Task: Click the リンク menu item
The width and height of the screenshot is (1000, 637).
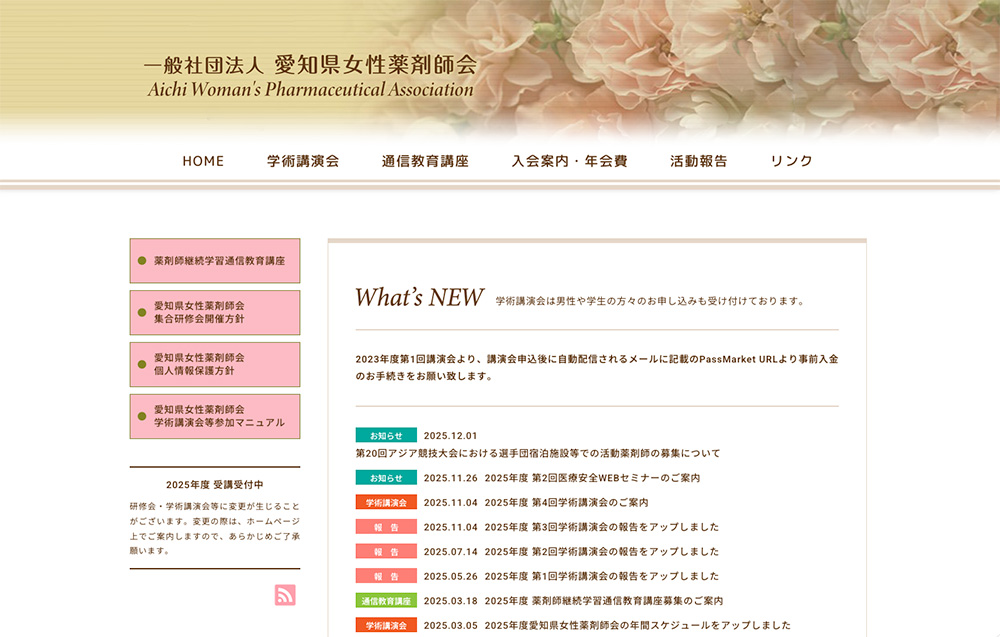Action: (791, 161)
